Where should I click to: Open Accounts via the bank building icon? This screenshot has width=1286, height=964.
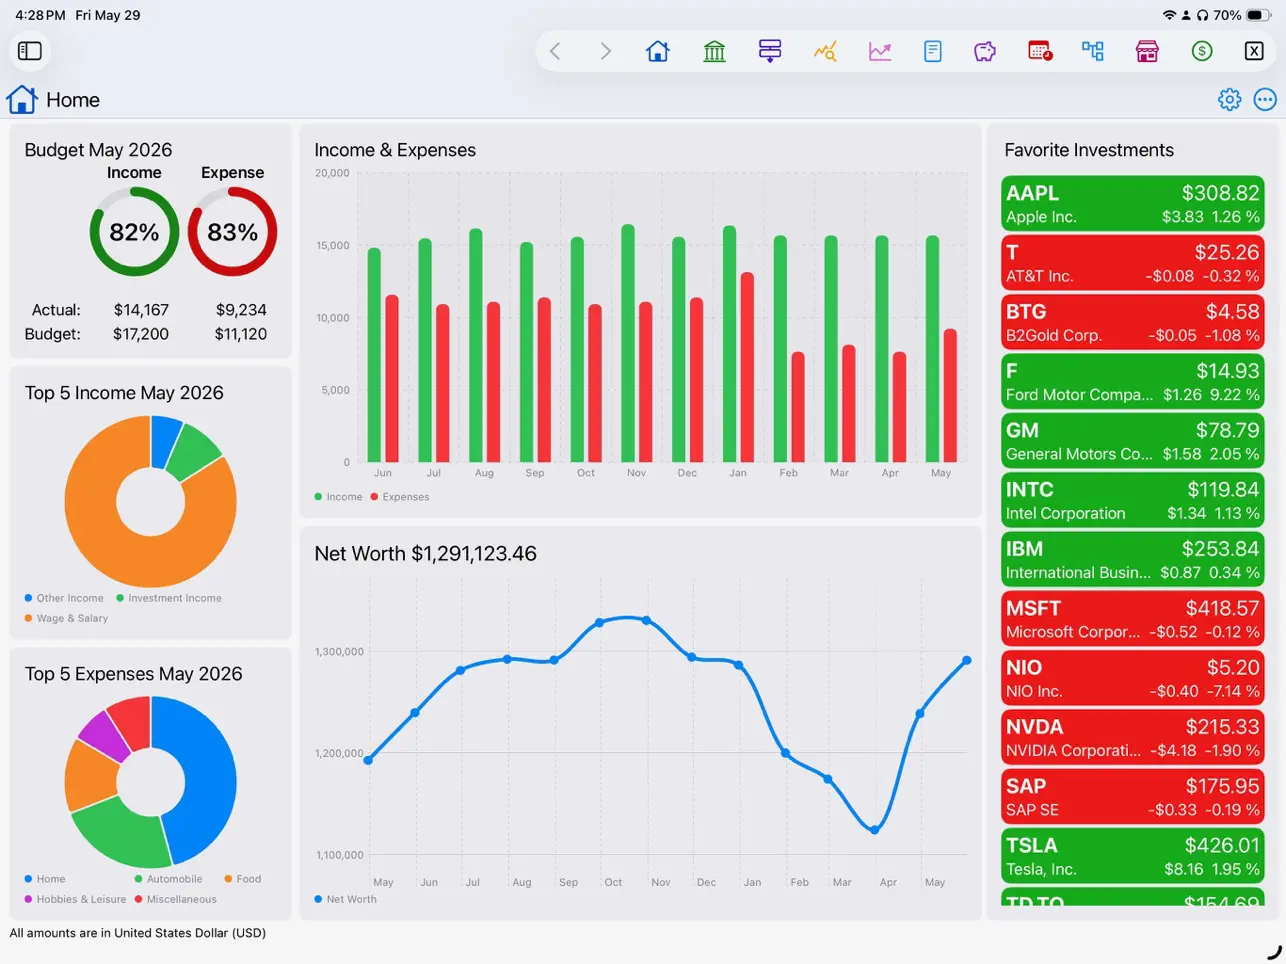point(714,51)
